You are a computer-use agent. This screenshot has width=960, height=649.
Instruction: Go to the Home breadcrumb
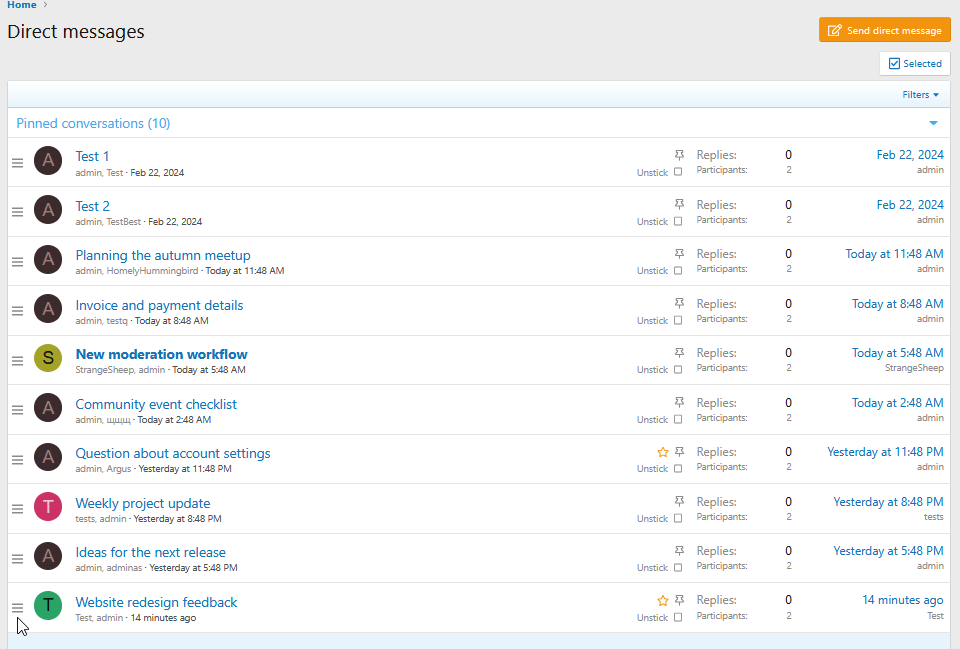point(22,5)
